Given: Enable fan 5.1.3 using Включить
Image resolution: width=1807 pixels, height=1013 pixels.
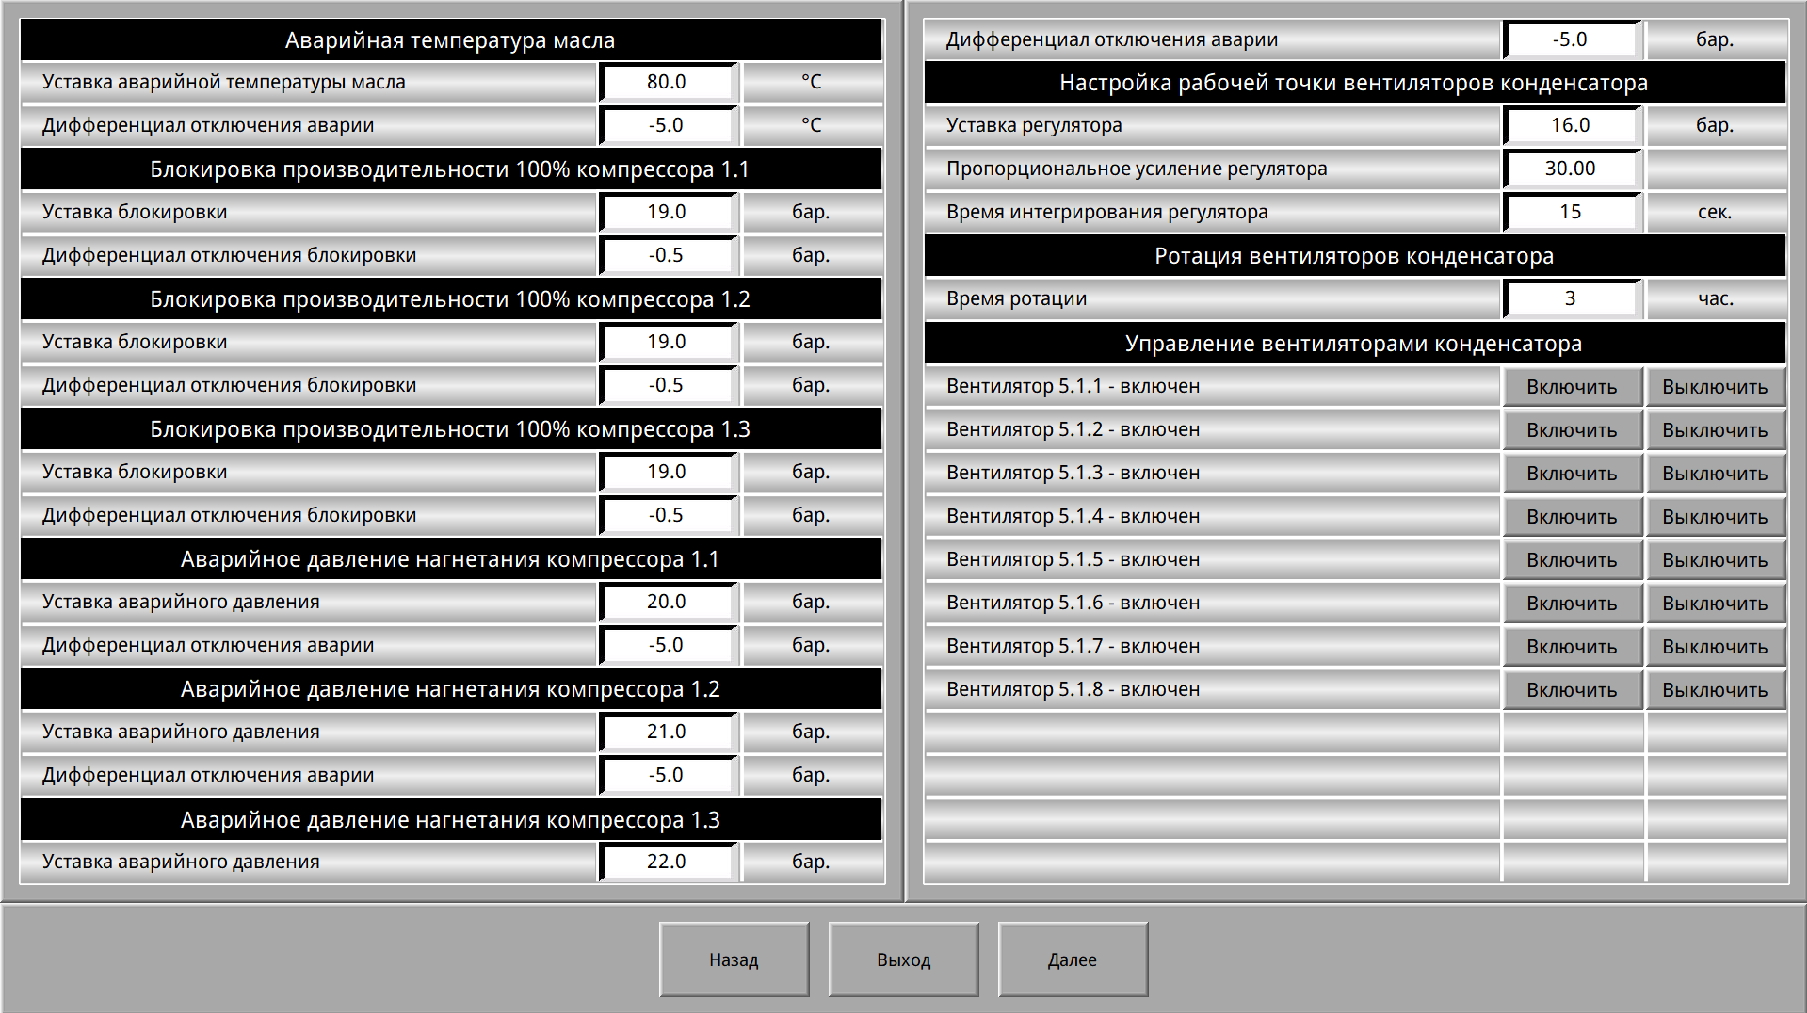Looking at the screenshot, I should 1571,473.
